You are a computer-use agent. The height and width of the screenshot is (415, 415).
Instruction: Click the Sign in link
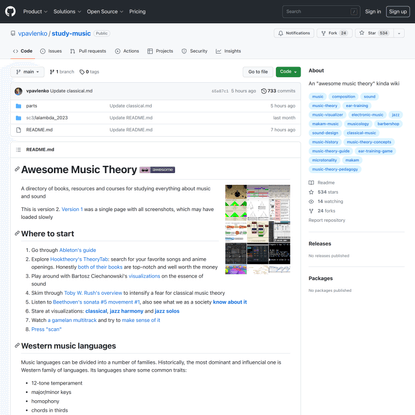373,11
